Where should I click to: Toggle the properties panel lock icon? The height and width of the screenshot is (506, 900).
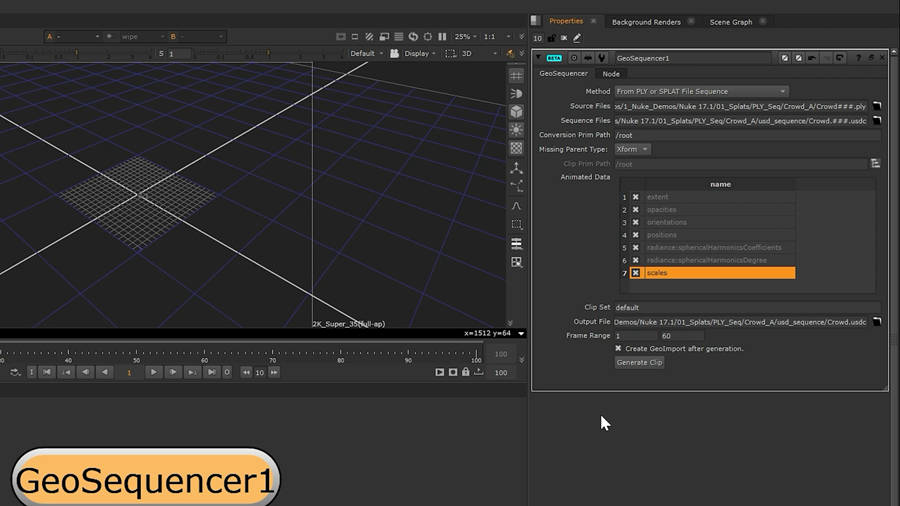(551, 38)
